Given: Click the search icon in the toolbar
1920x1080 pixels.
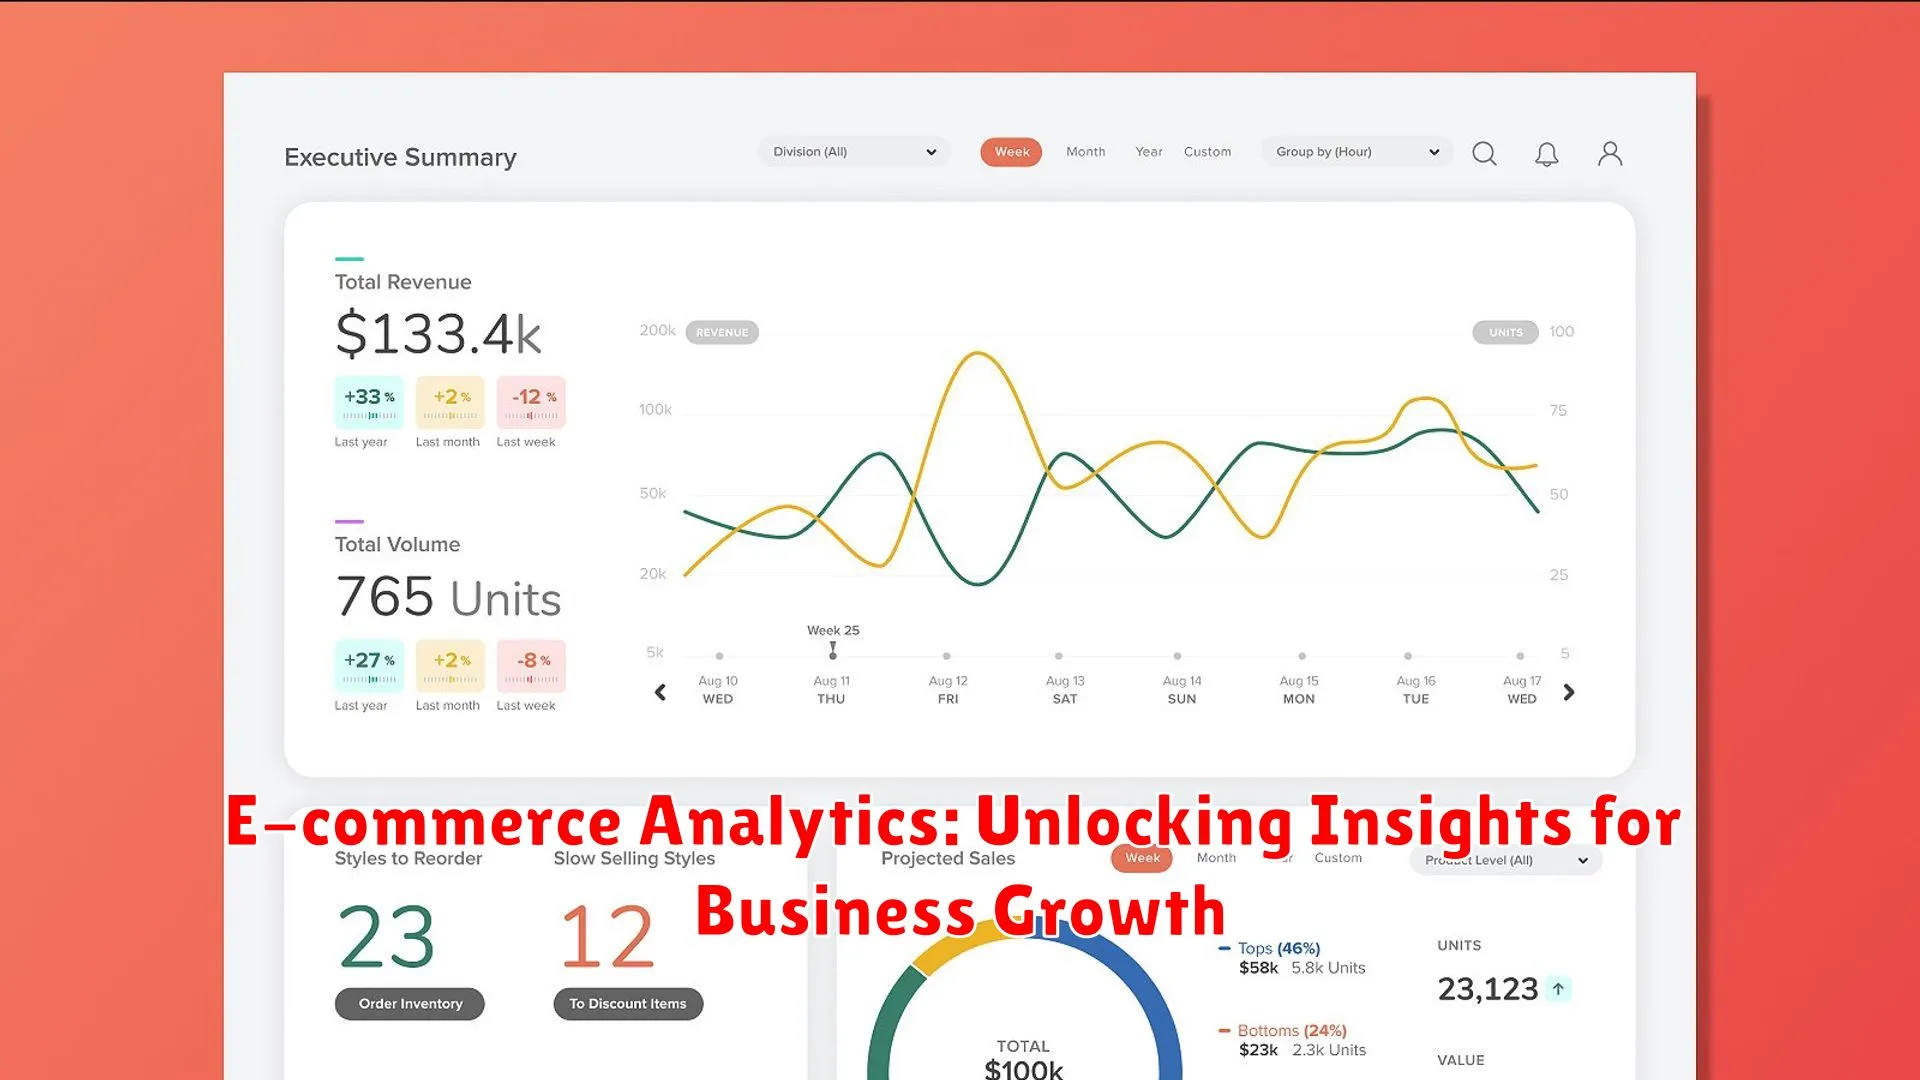Looking at the screenshot, I should click(x=1485, y=153).
